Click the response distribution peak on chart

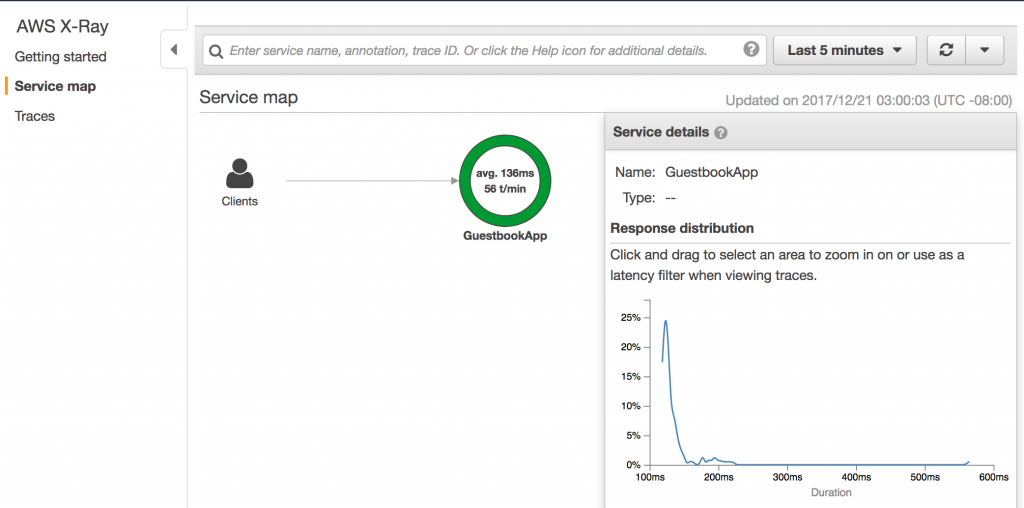[665, 321]
